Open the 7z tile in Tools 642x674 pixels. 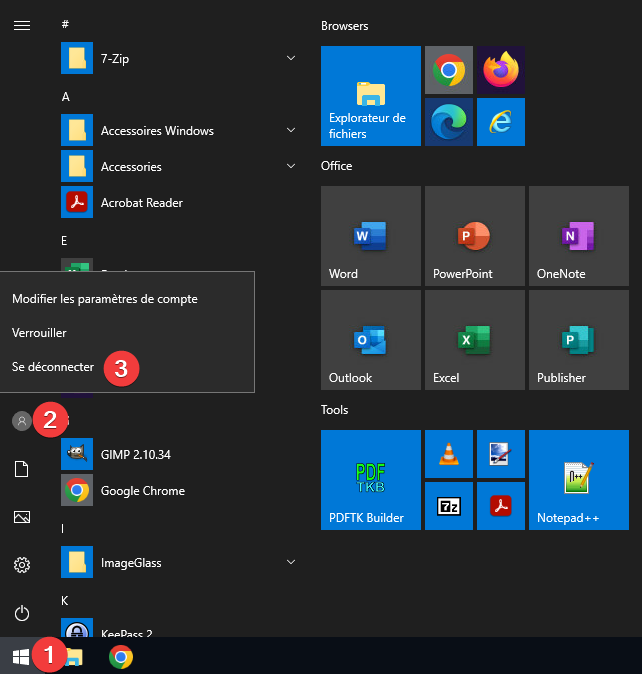click(x=449, y=506)
